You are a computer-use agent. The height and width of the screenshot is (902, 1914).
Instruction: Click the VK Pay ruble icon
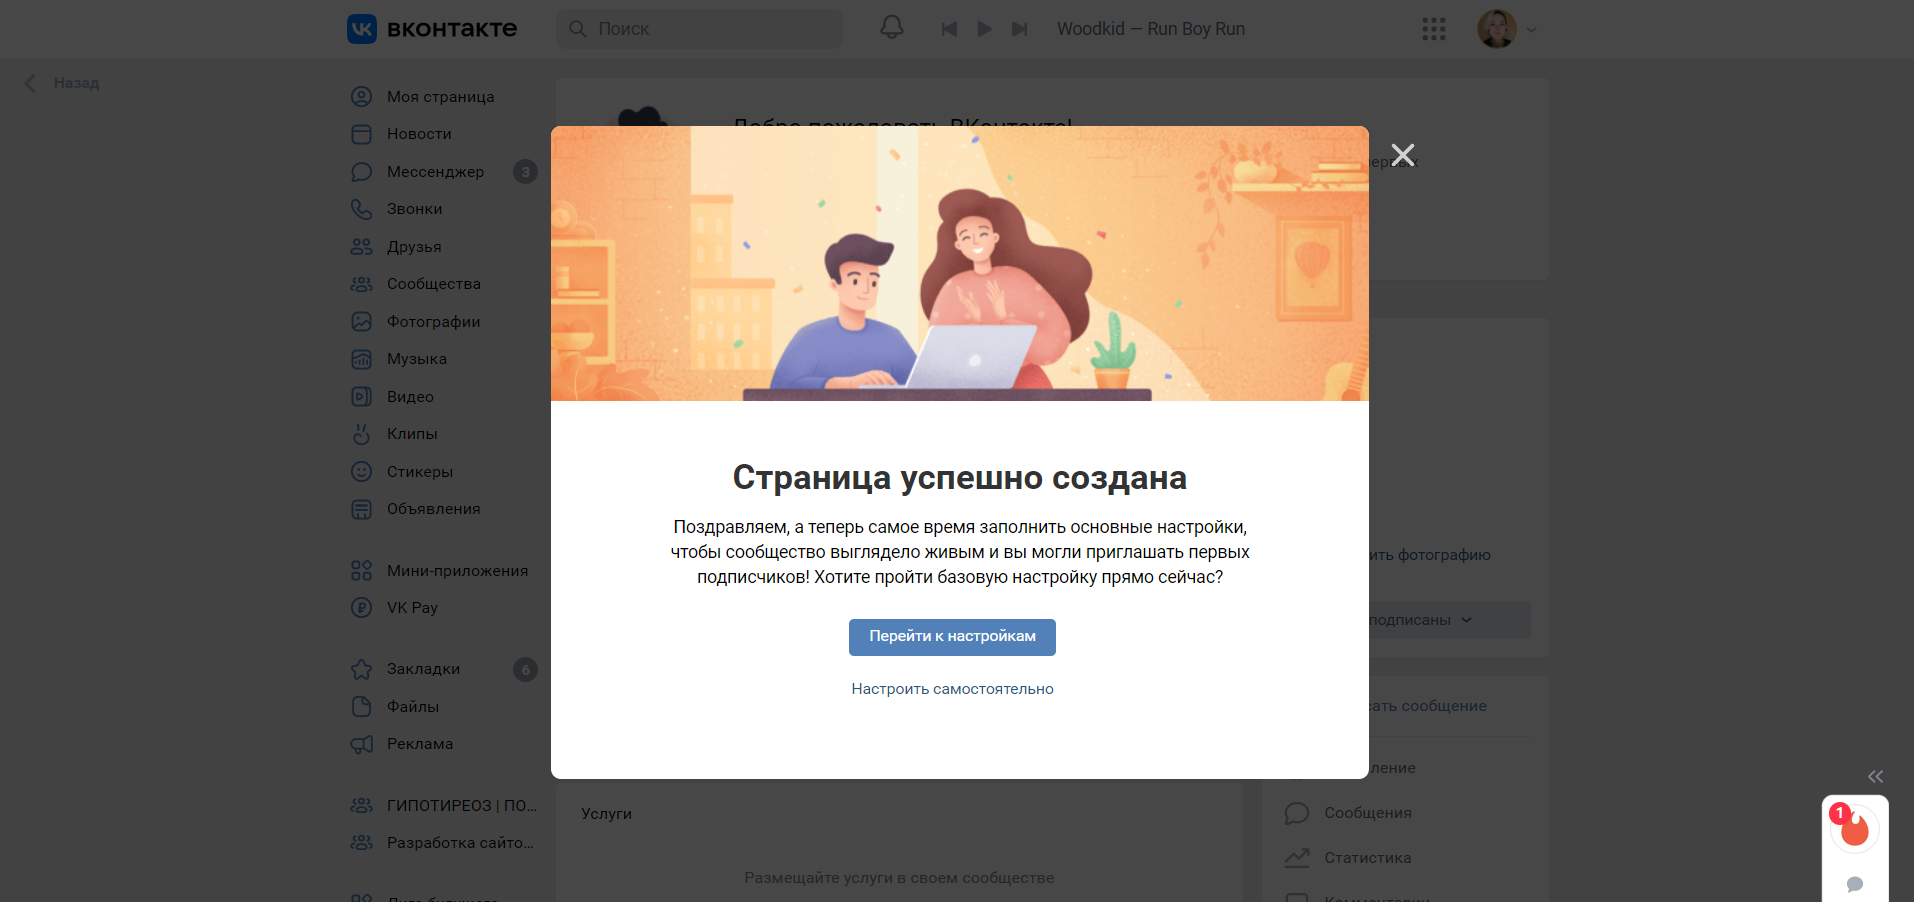click(x=361, y=608)
